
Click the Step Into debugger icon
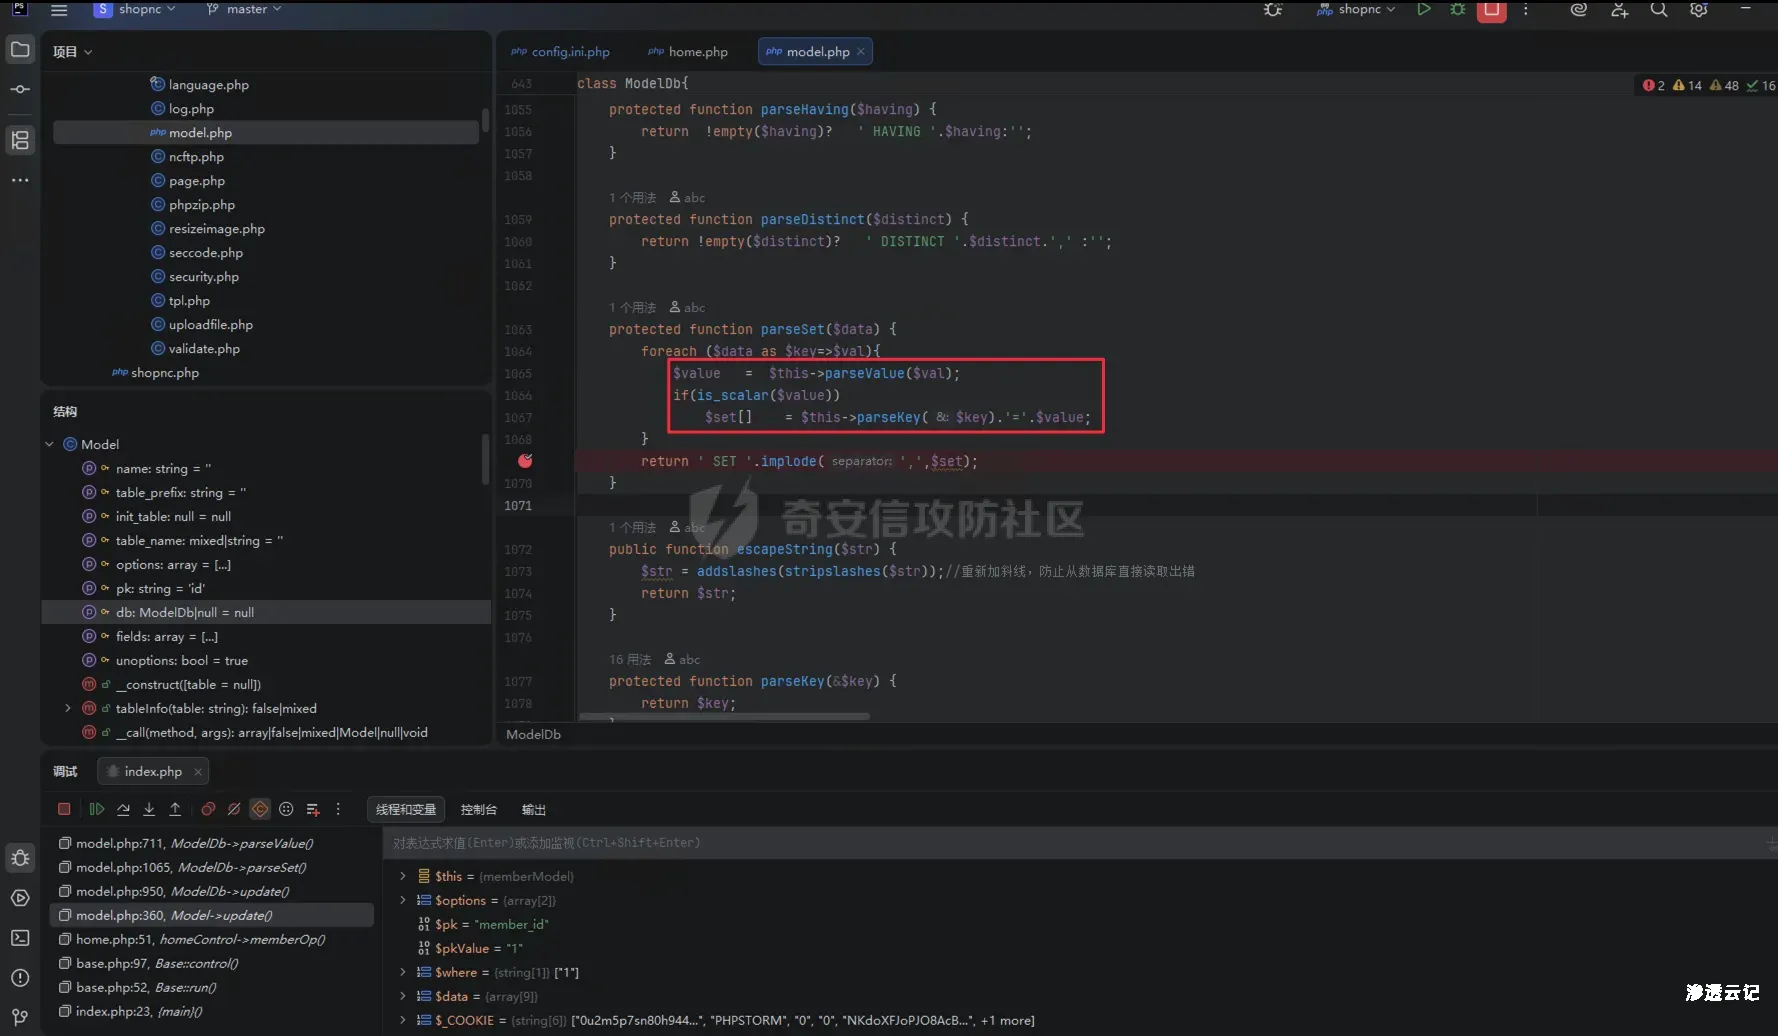tap(149, 809)
